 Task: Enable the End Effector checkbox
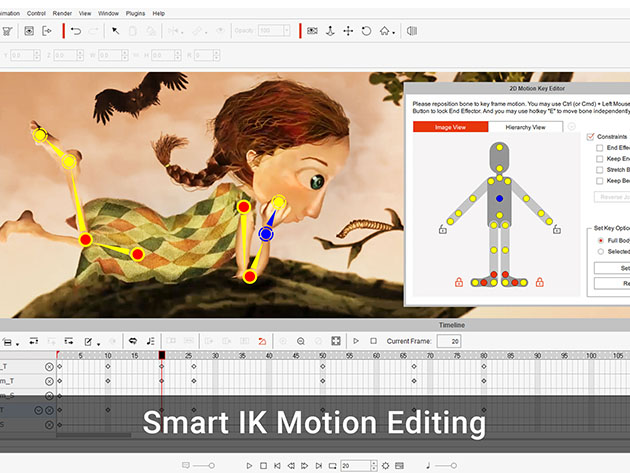point(599,148)
